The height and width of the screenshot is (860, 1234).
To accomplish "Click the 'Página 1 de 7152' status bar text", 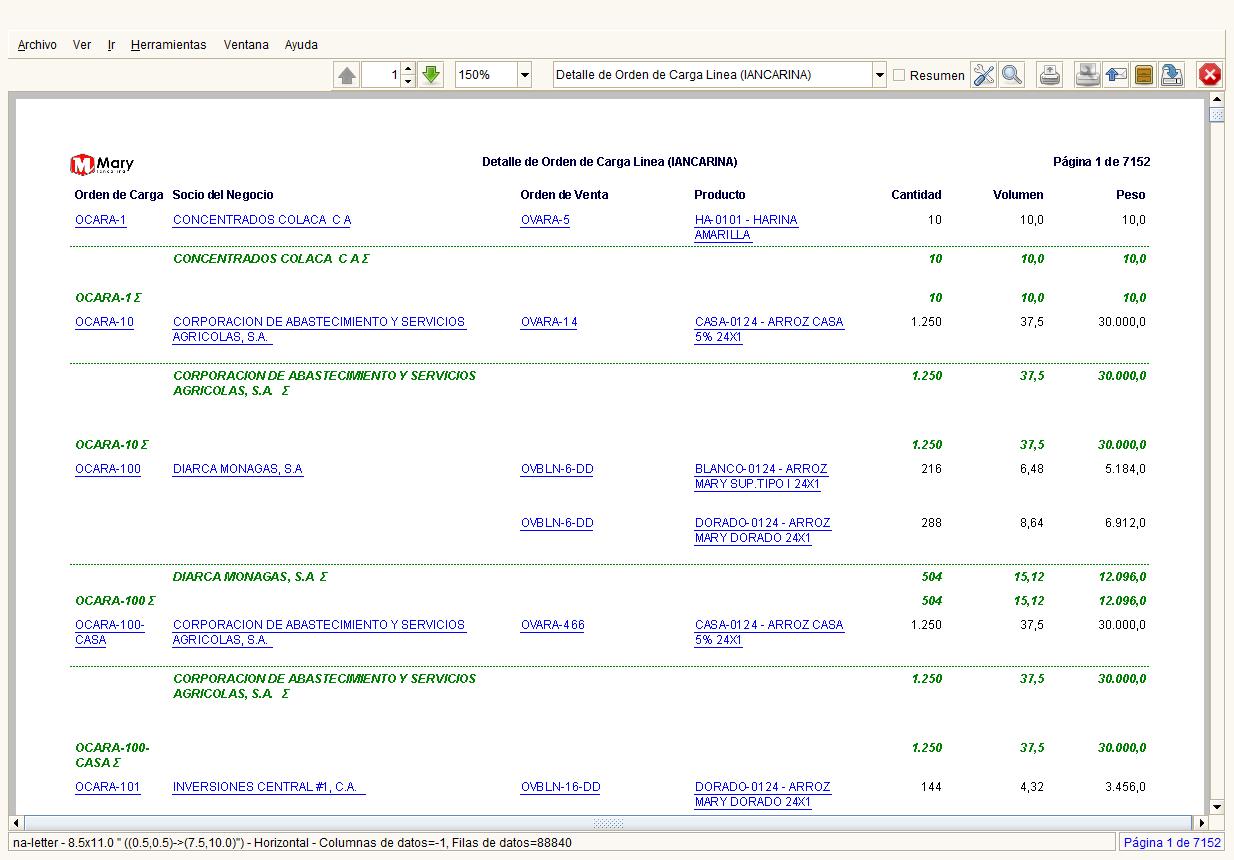I will pos(1172,843).
